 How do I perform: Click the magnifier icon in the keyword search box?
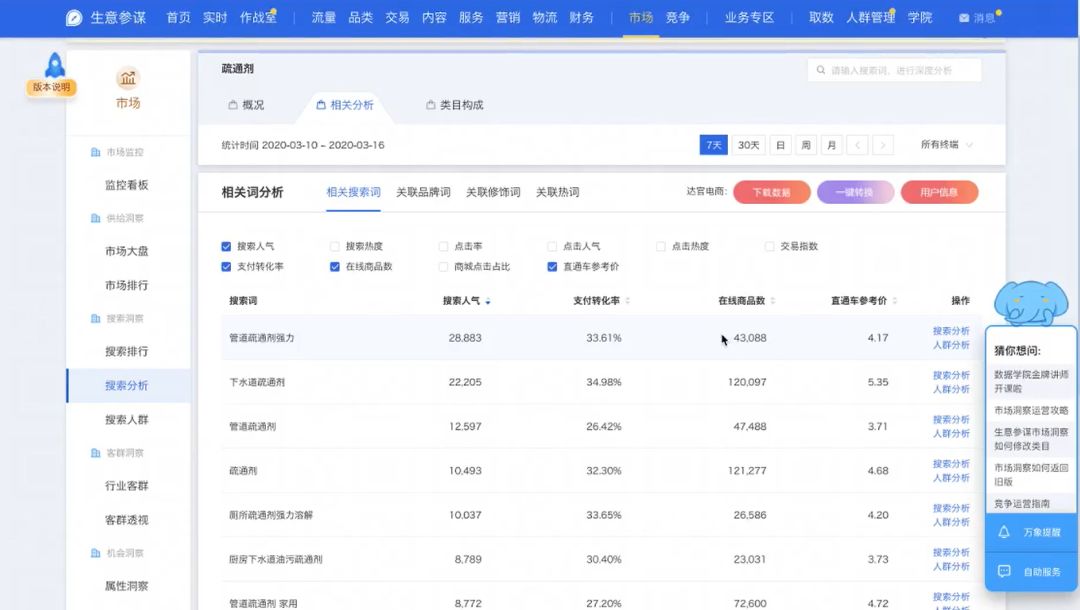coord(822,69)
